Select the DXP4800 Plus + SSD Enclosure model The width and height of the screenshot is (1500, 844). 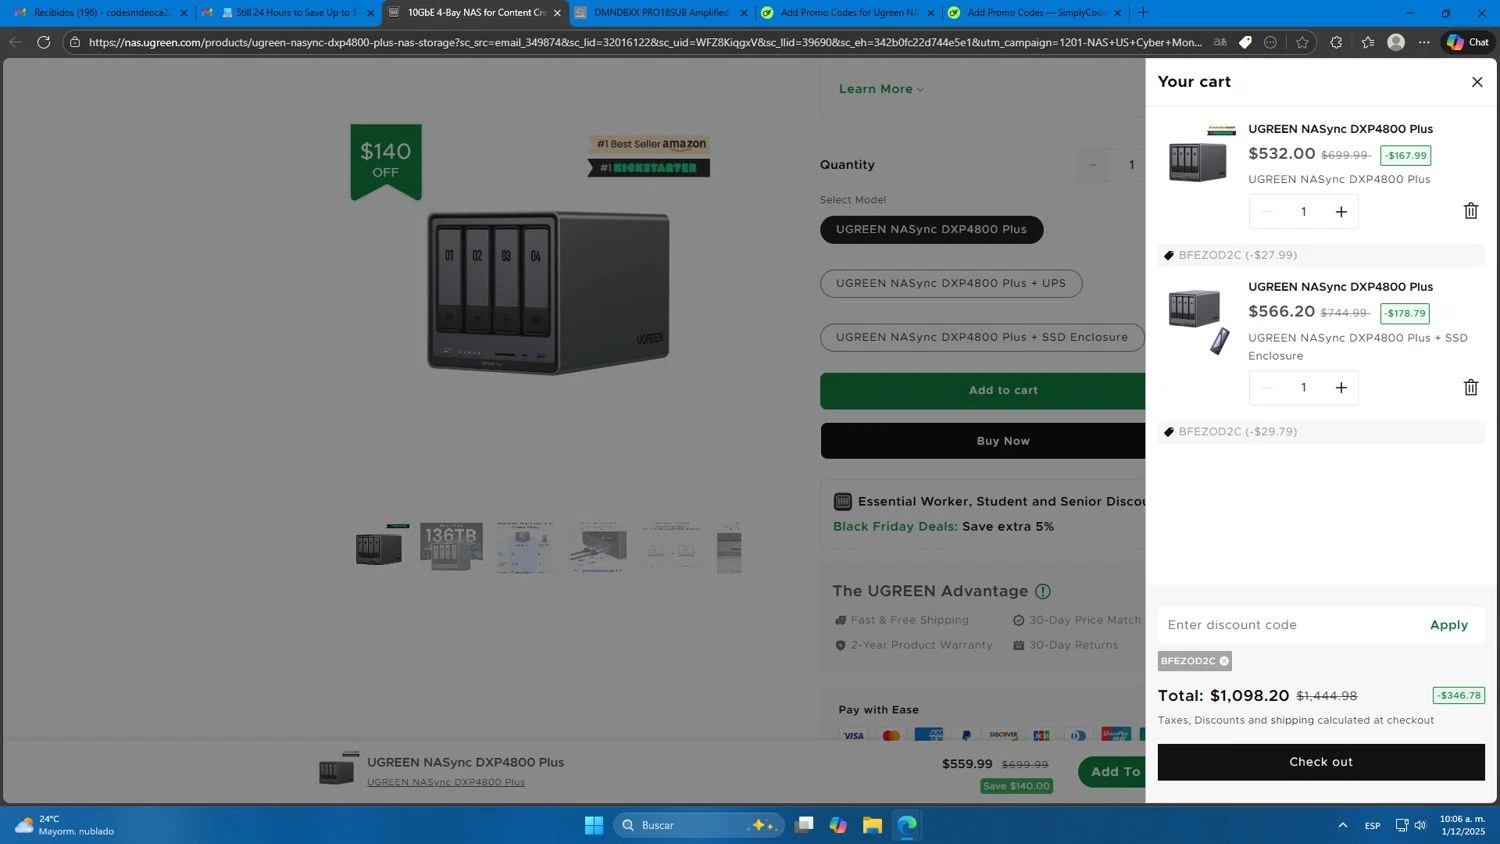(982, 337)
